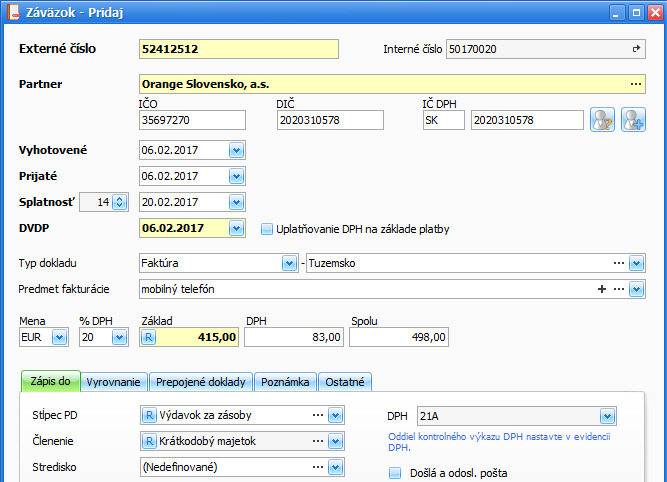Switch to the Vyrovnanie tab
This screenshot has height=482, width=667.
[114, 382]
